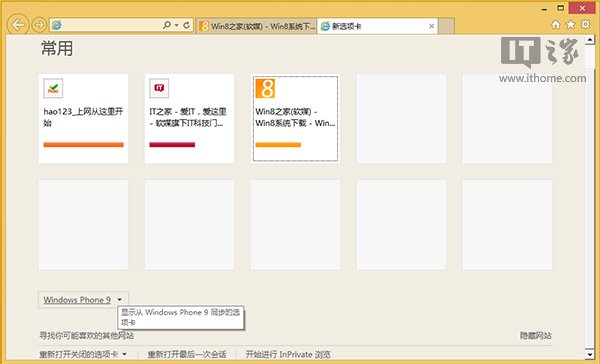Click the scrollbar up arrow

click(590, 39)
